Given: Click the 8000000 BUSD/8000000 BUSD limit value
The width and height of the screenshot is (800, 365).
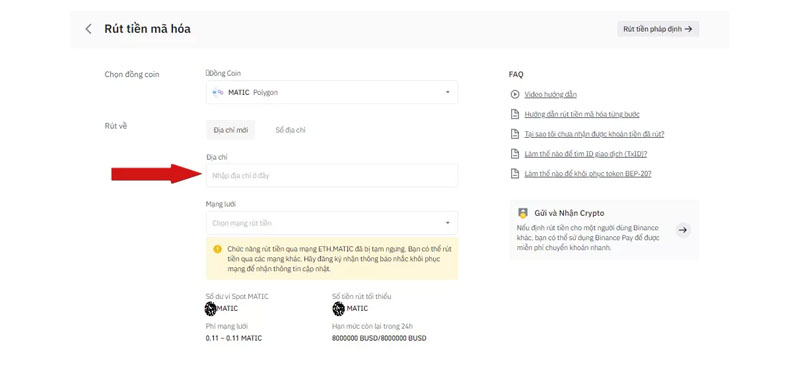Looking at the screenshot, I should [379, 338].
